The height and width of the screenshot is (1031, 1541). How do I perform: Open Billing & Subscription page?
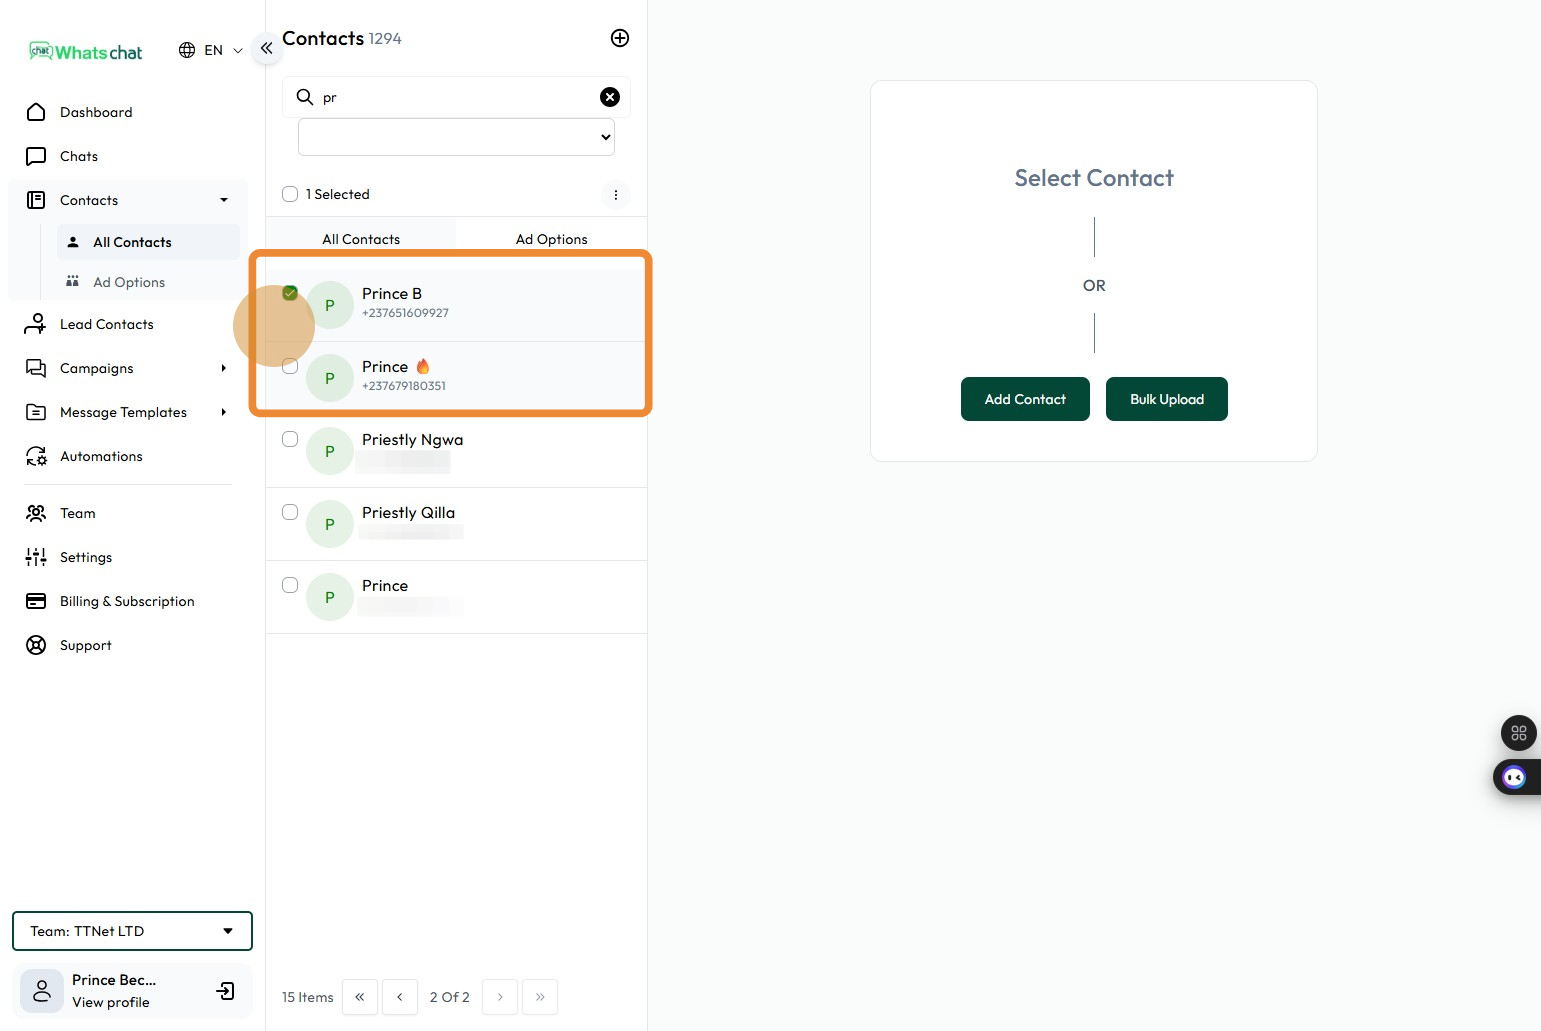(127, 602)
